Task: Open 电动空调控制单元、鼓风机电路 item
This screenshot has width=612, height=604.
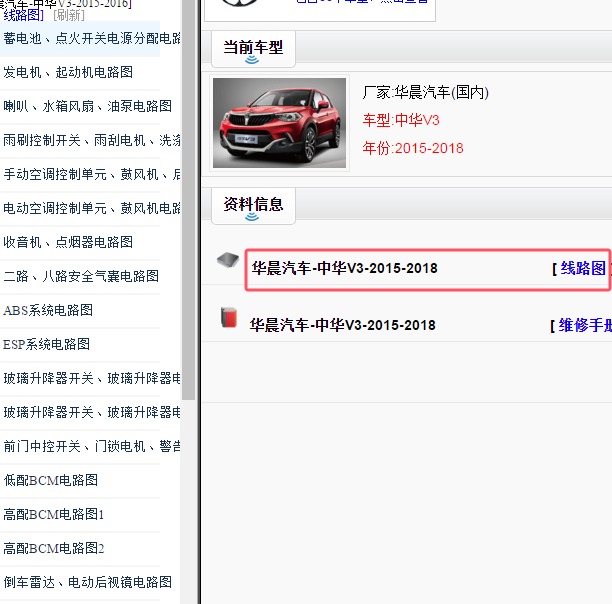Action: [x=91, y=208]
